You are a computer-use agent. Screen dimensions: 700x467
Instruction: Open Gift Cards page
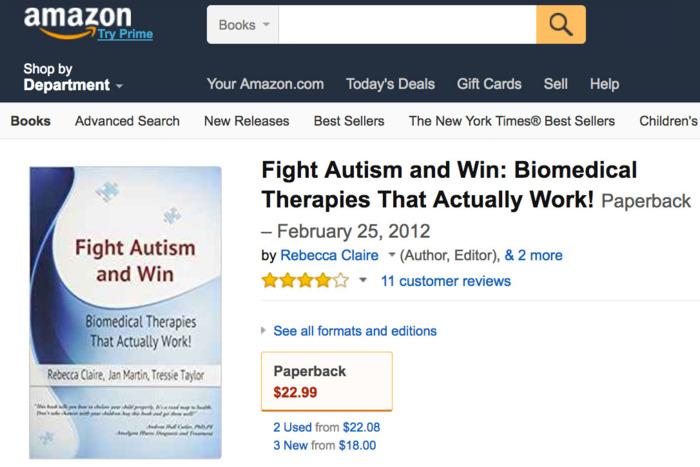tap(489, 84)
